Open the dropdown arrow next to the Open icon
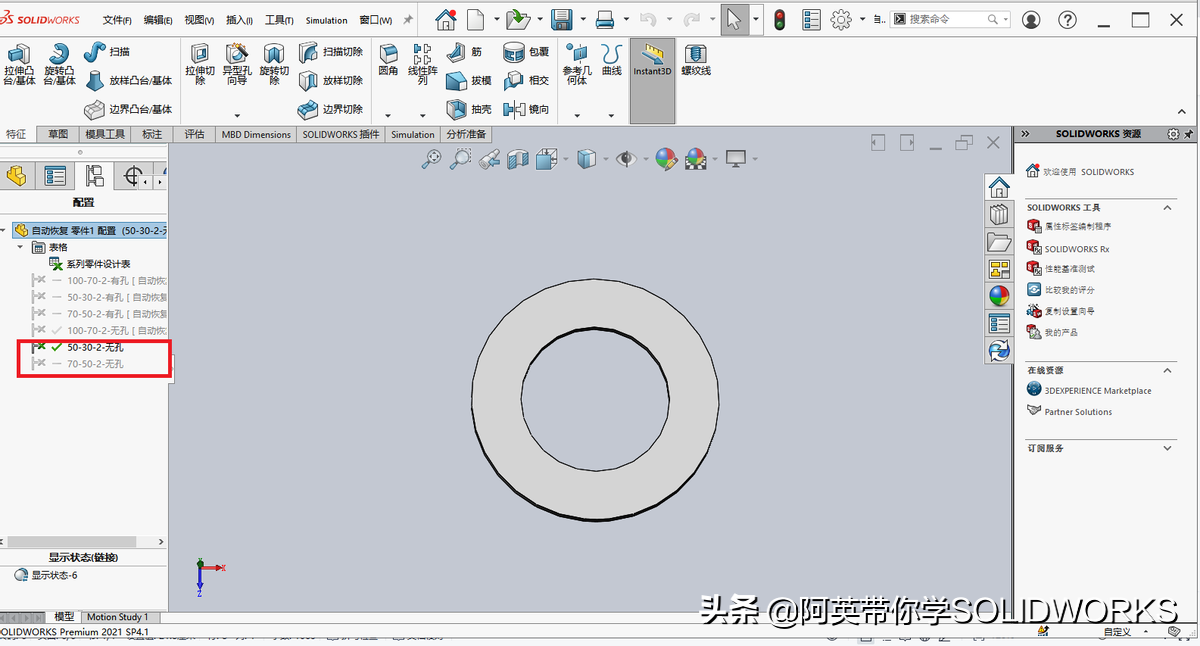The image size is (1200, 646). tap(540, 19)
